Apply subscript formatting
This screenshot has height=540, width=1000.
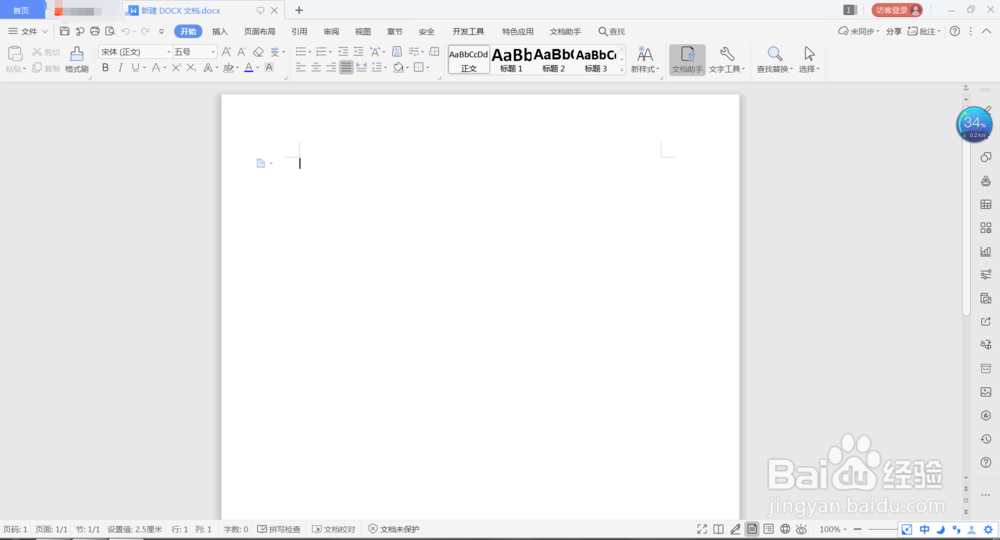click(191, 68)
